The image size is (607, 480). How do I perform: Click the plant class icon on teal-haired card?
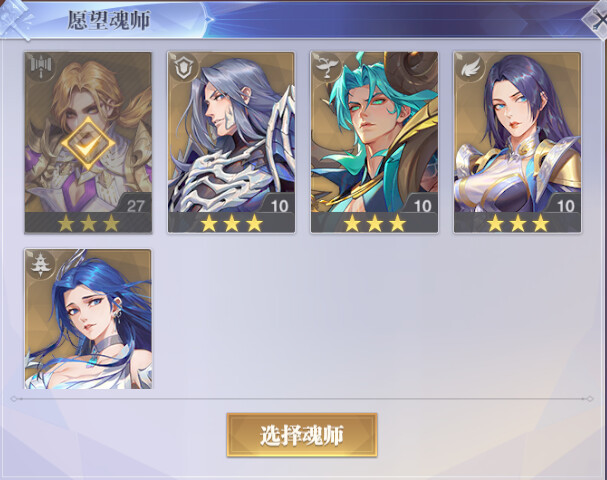[x=328, y=68]
